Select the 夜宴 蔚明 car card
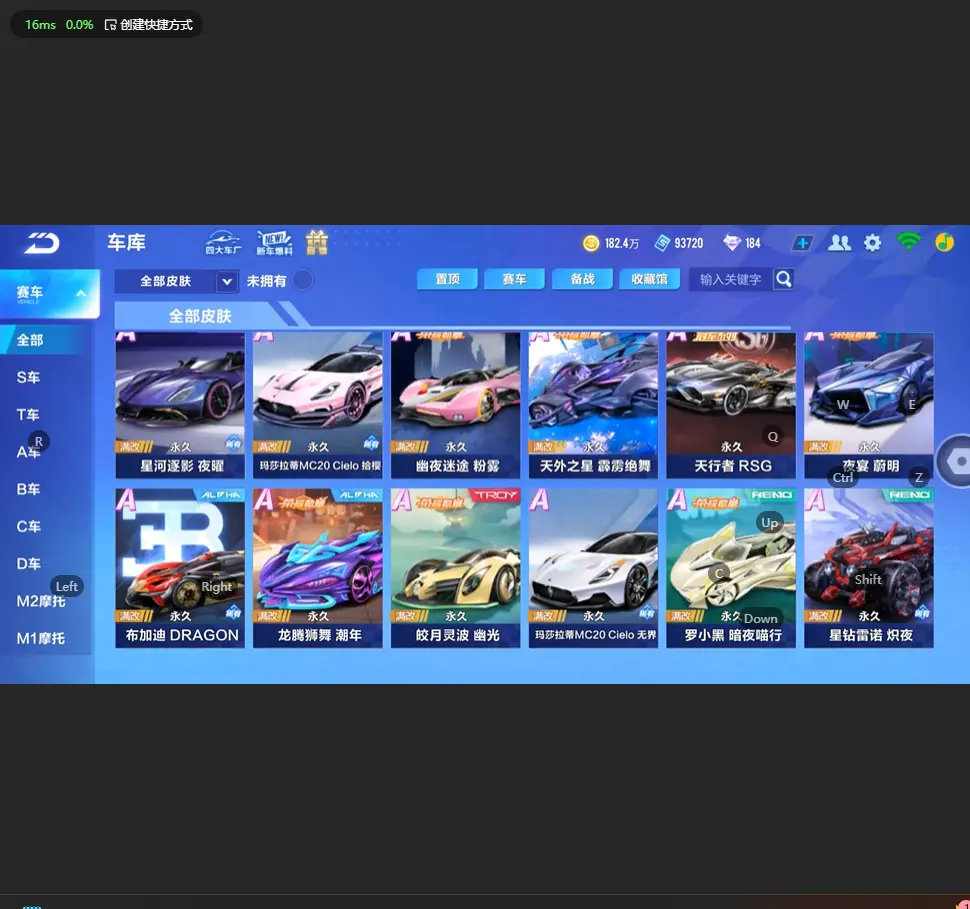The image size is (970, 909). 869,405
